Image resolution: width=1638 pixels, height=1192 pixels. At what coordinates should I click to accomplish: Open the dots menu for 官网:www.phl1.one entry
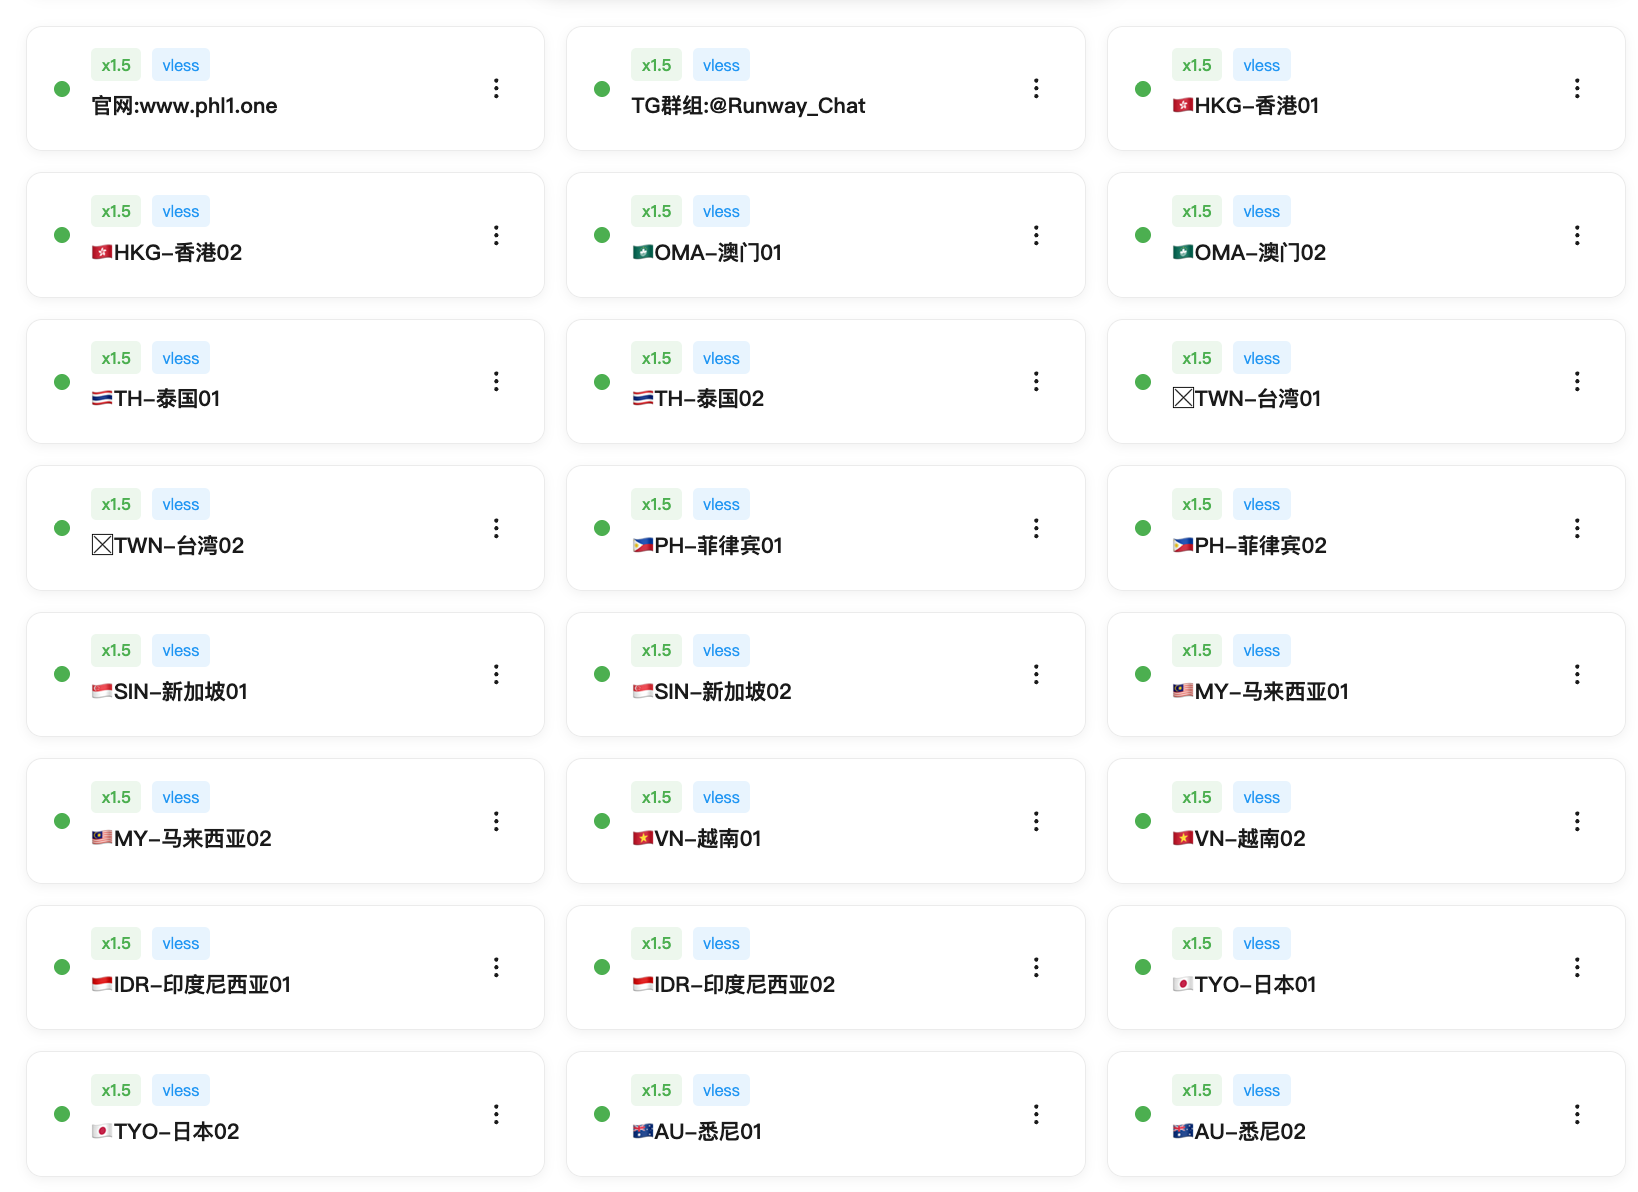[x=496, y=88]
